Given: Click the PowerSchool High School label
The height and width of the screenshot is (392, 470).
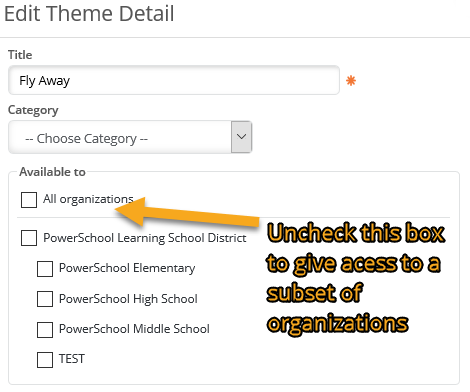Looking at the screenshot, I should [128, 299].
